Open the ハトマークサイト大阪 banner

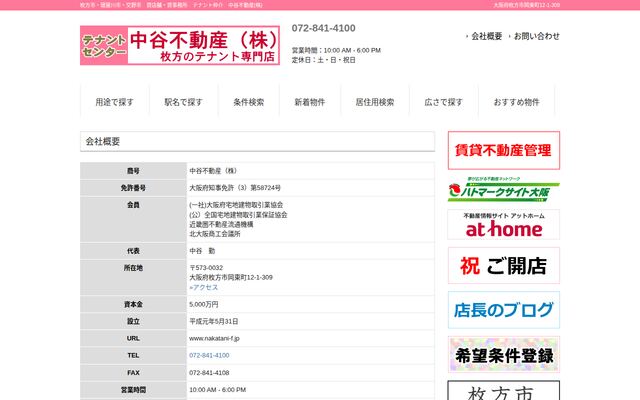[504, 189]
